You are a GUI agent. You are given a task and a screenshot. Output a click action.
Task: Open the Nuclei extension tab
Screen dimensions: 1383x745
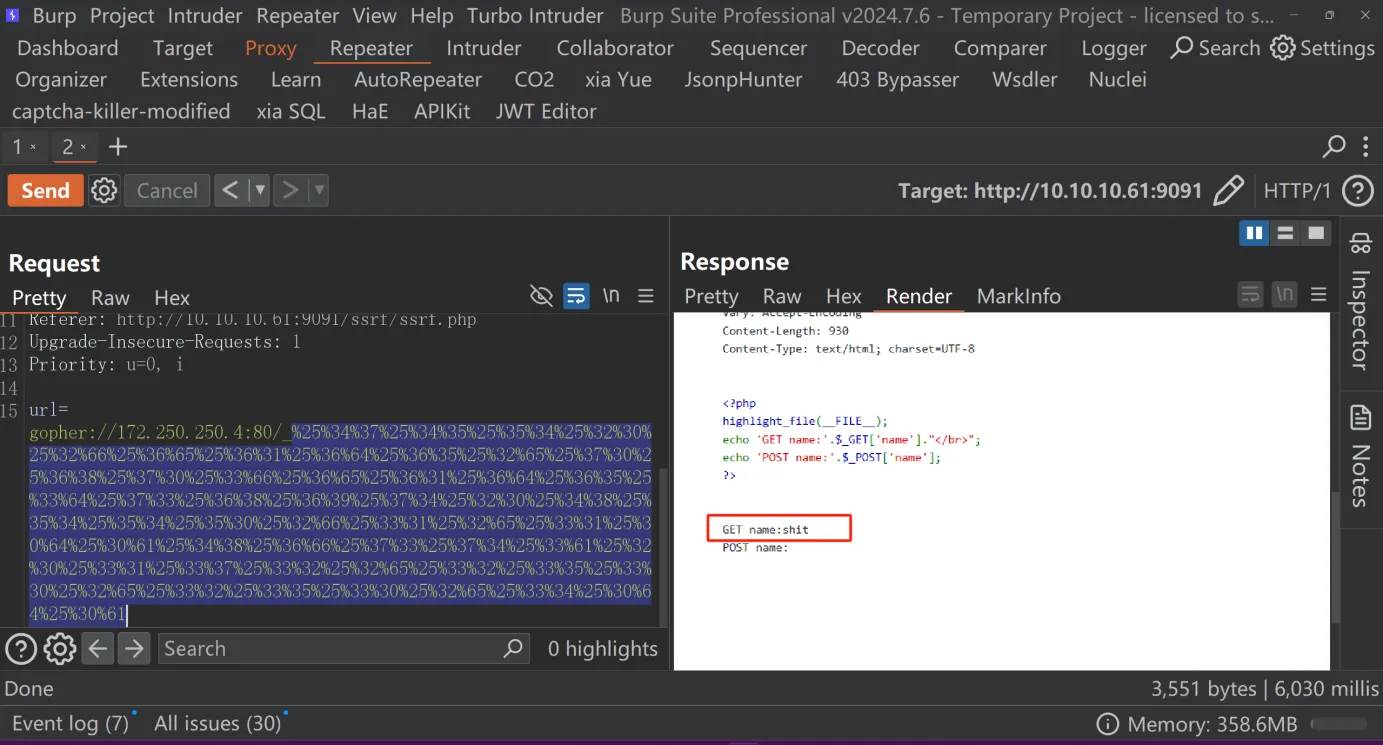click(x=1117, y=80)
